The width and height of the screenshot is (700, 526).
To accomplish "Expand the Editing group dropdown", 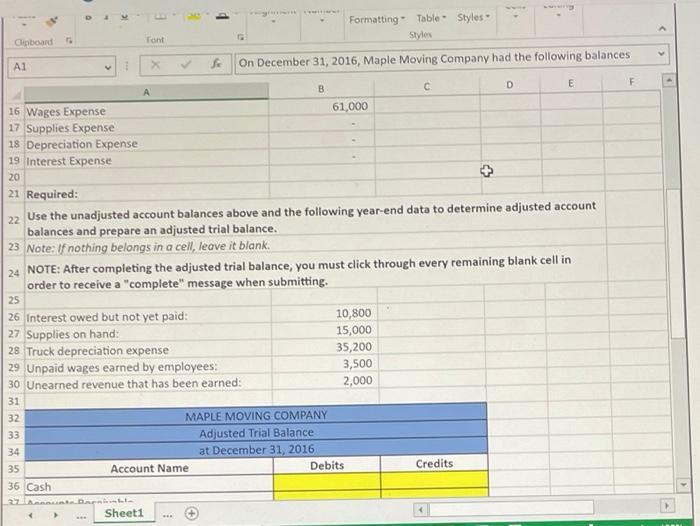I will [558, 15].
